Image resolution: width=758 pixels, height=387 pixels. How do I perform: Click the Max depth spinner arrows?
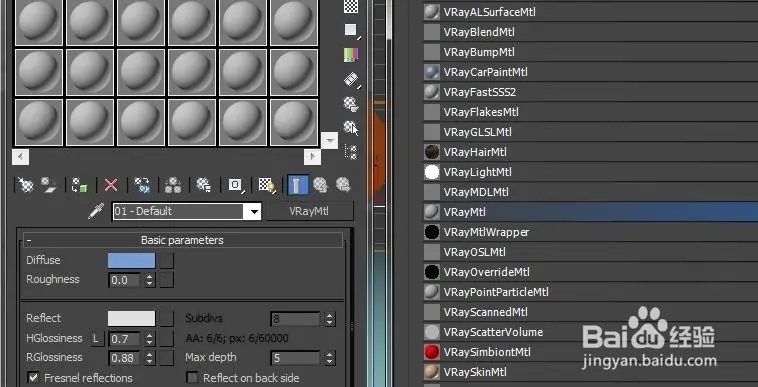click(330, 358)
